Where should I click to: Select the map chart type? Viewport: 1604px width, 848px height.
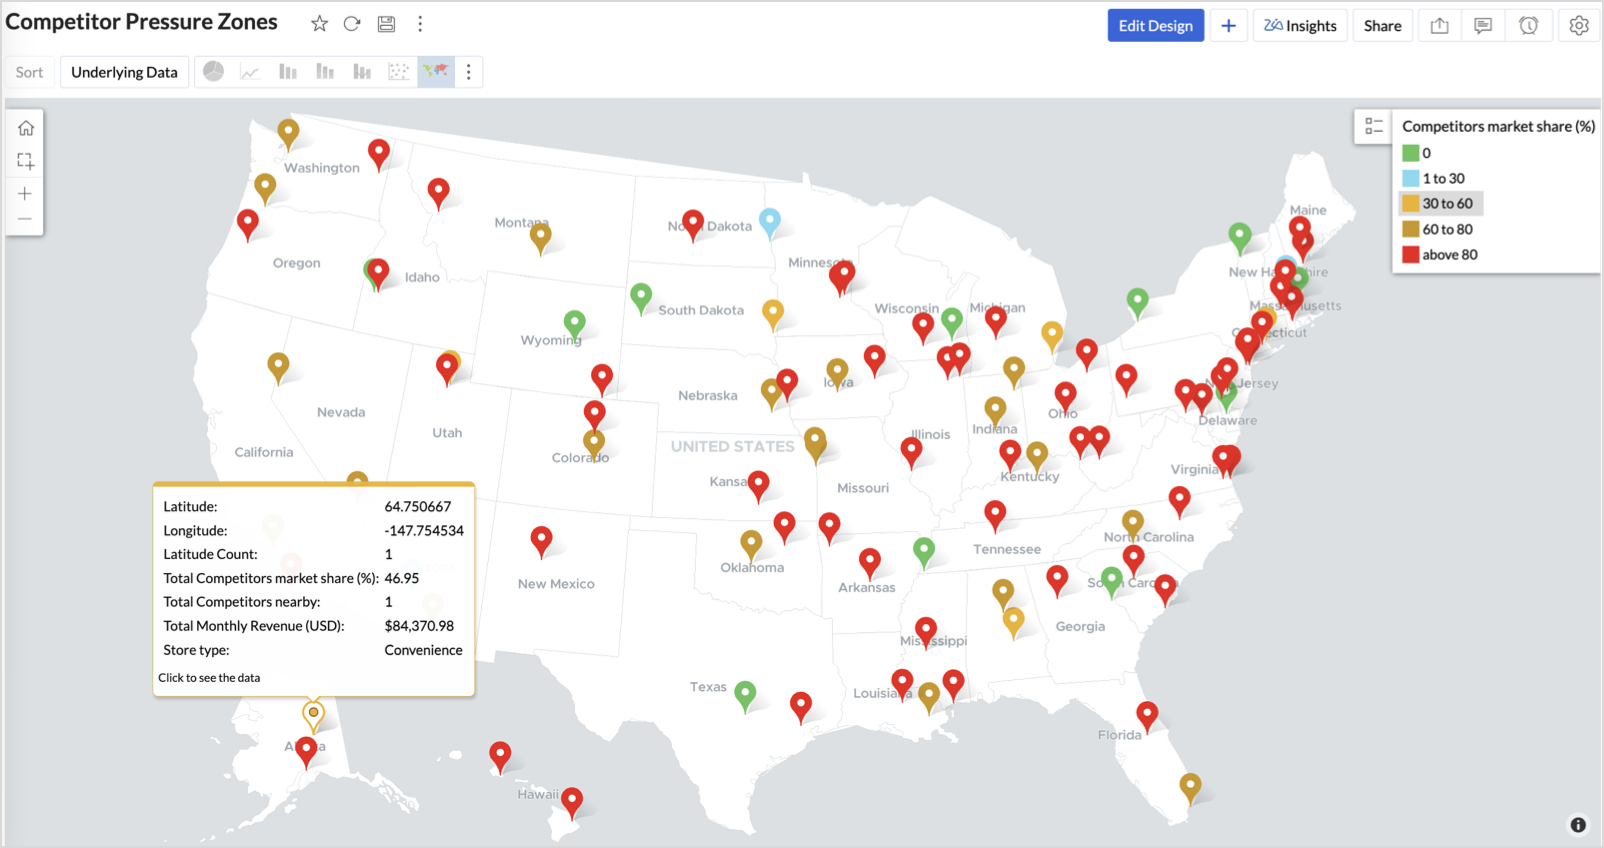436,72
